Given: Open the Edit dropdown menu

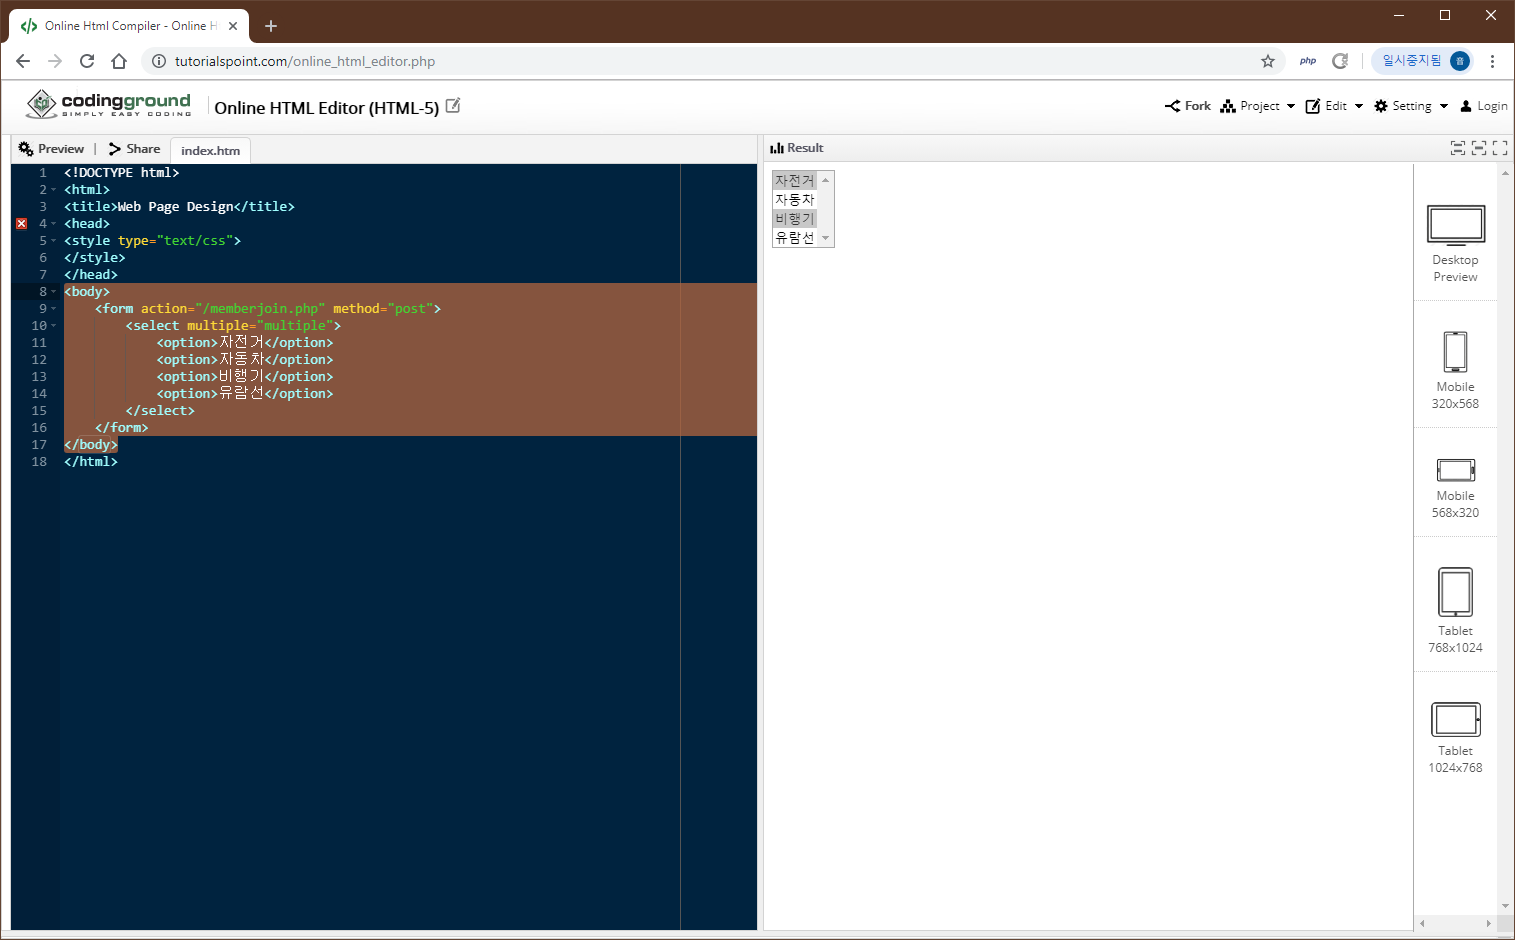Looking at the screenshot, I should coord(1334,106).
